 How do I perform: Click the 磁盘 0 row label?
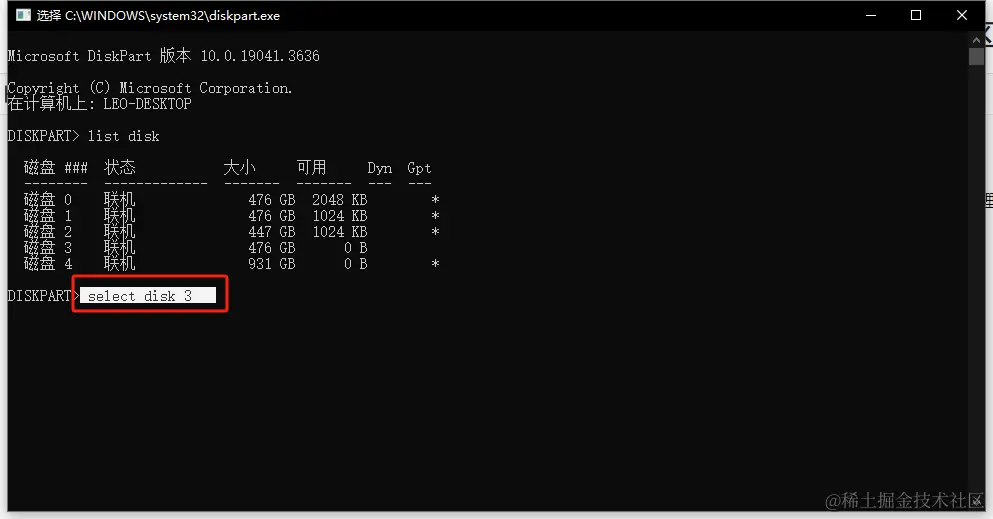point(48,199)
